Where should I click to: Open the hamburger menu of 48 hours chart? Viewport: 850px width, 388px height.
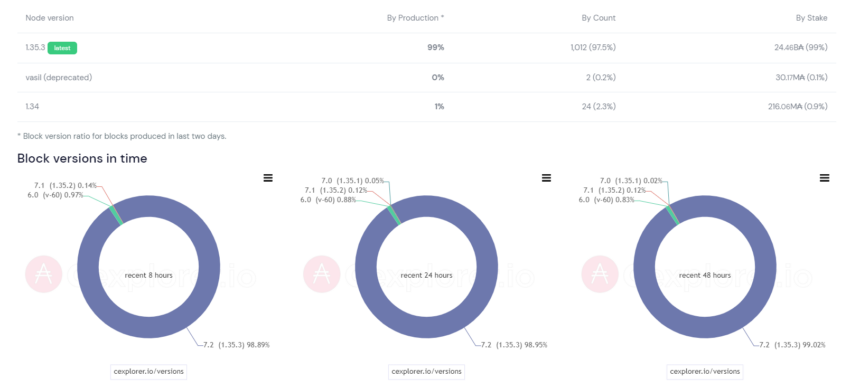825,178
